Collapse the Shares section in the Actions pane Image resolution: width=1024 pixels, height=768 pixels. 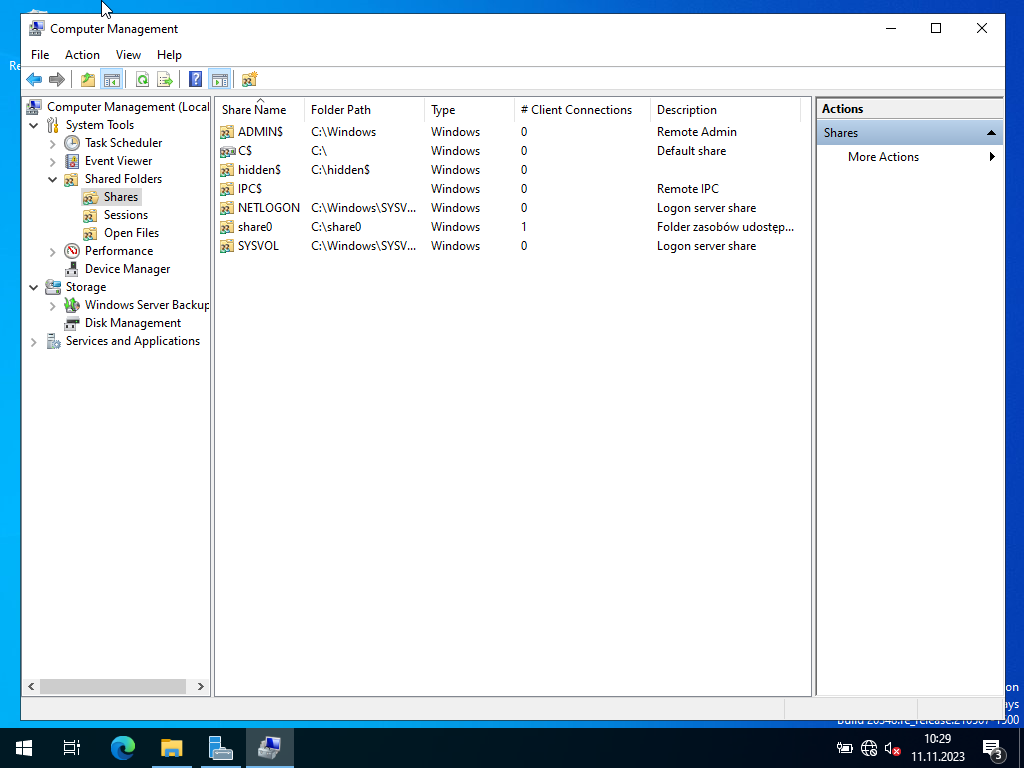pyautogui.click(x=991, y=133)
